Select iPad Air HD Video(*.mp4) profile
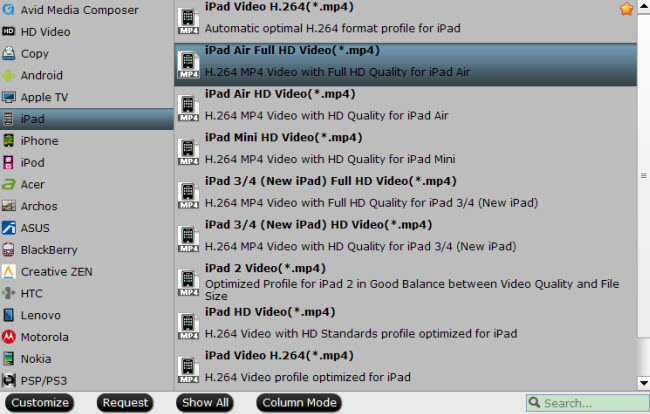650x414 pixels. coord(405,108)
